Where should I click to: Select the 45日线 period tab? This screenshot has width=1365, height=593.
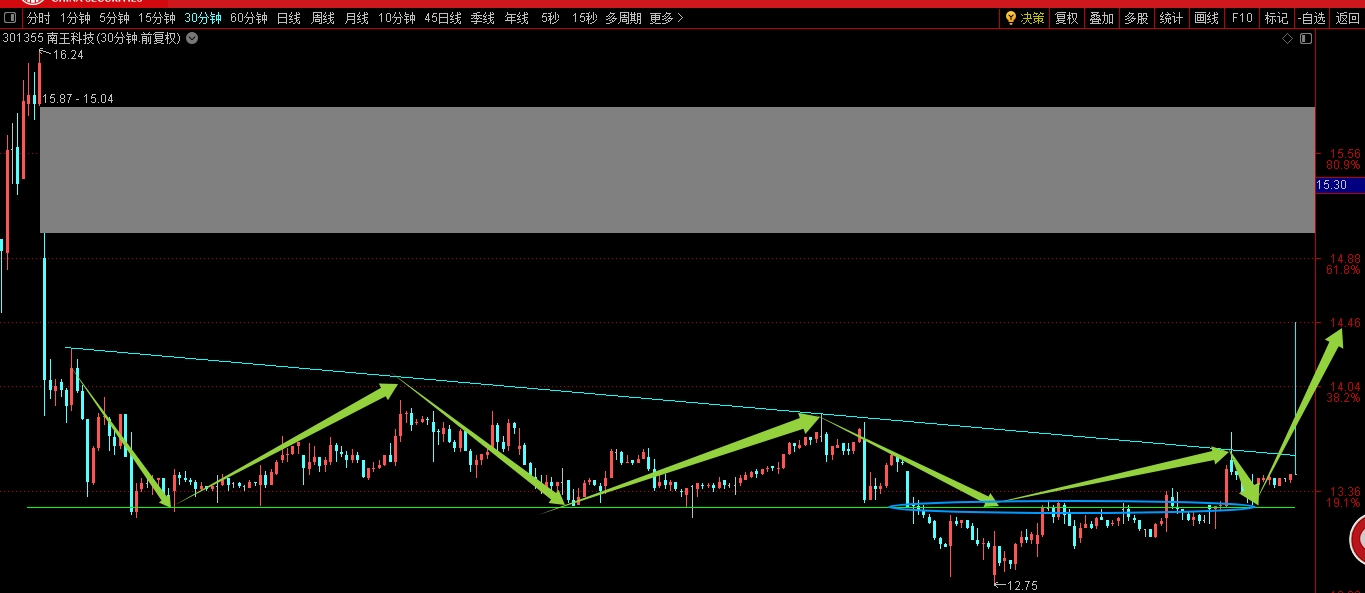443,18
